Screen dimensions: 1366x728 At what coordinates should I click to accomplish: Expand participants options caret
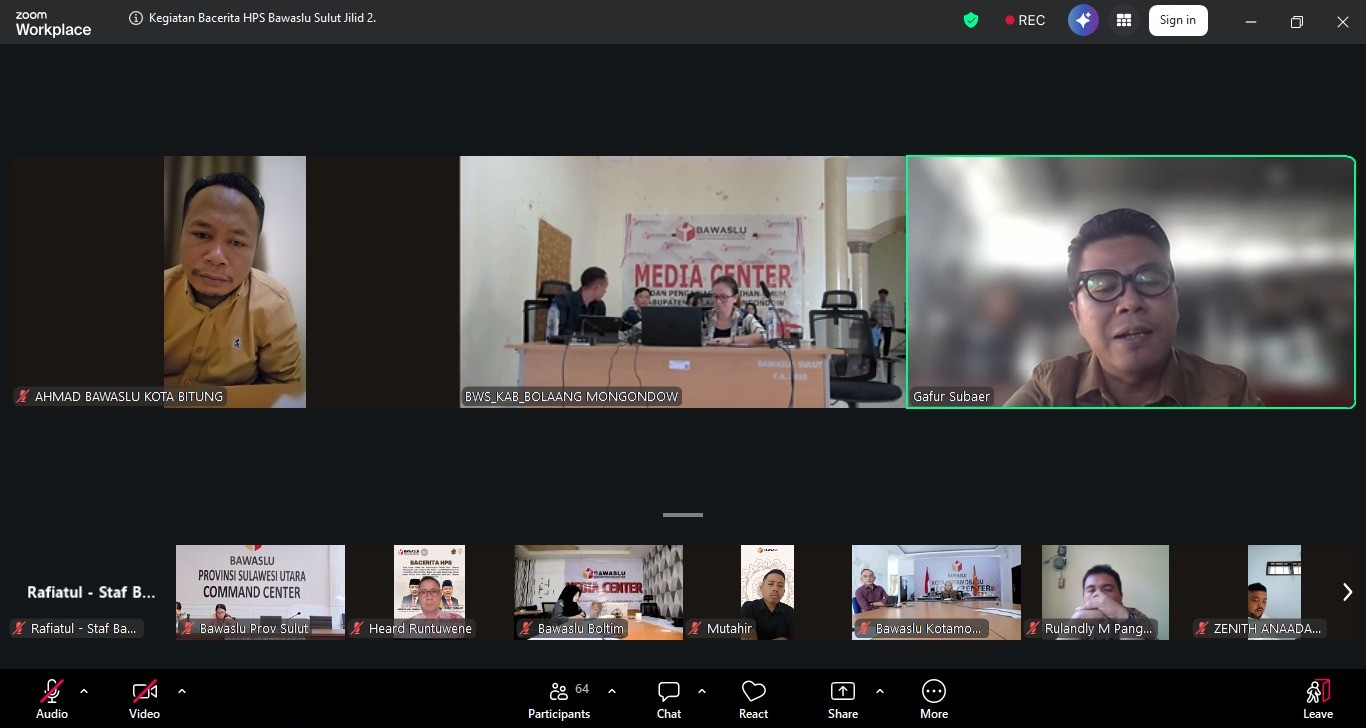(x=612, y=691)
